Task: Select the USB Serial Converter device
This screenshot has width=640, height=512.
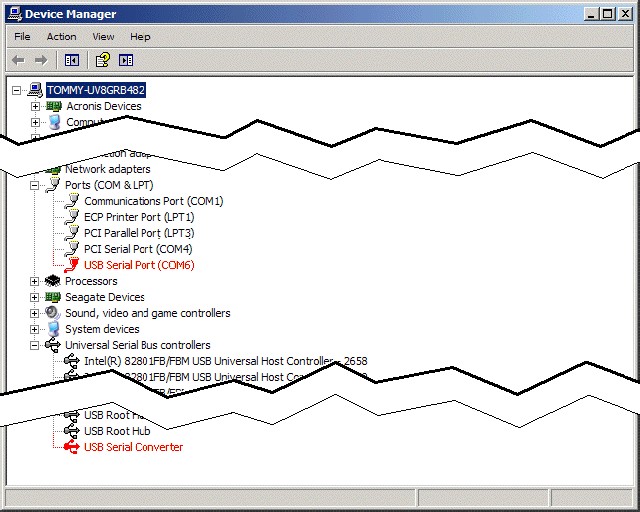Action: click(133, 447)
